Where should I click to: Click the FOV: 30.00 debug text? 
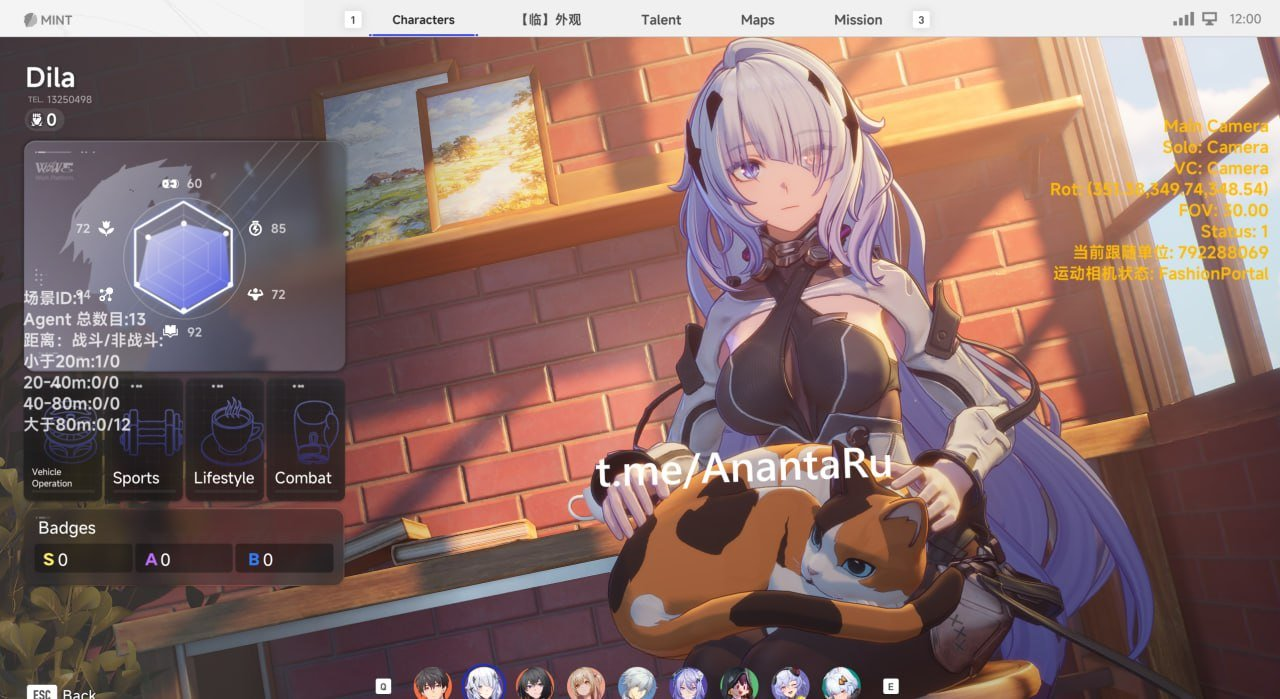point(1222,210)
